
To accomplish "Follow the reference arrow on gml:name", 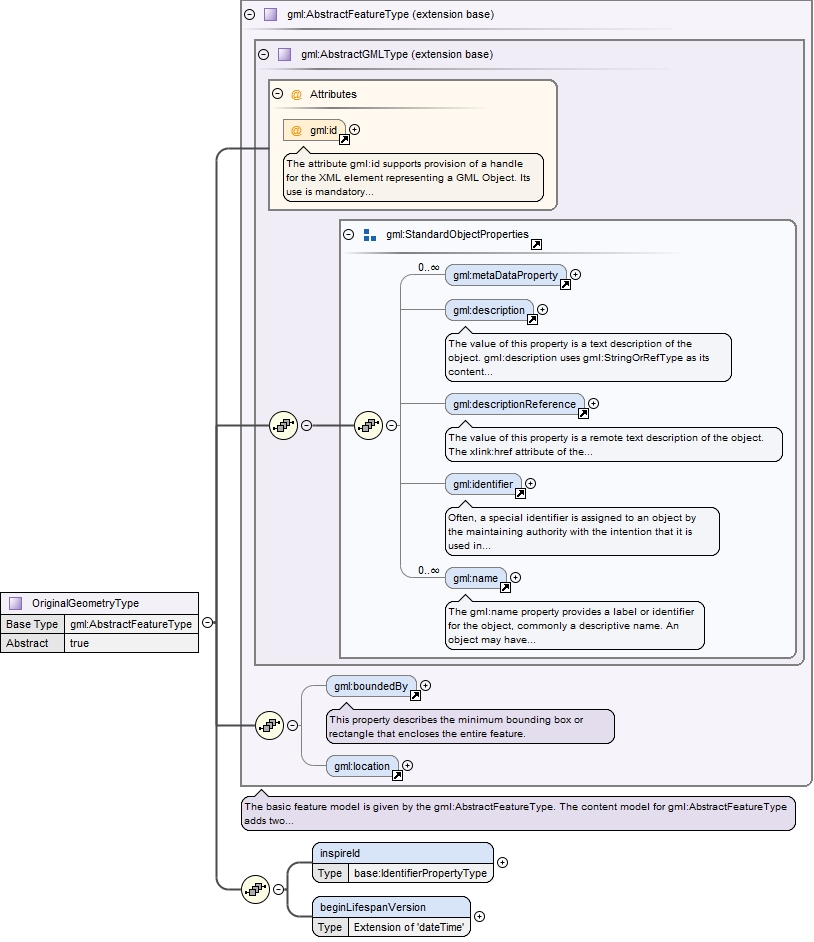I will tap(505, 588).
